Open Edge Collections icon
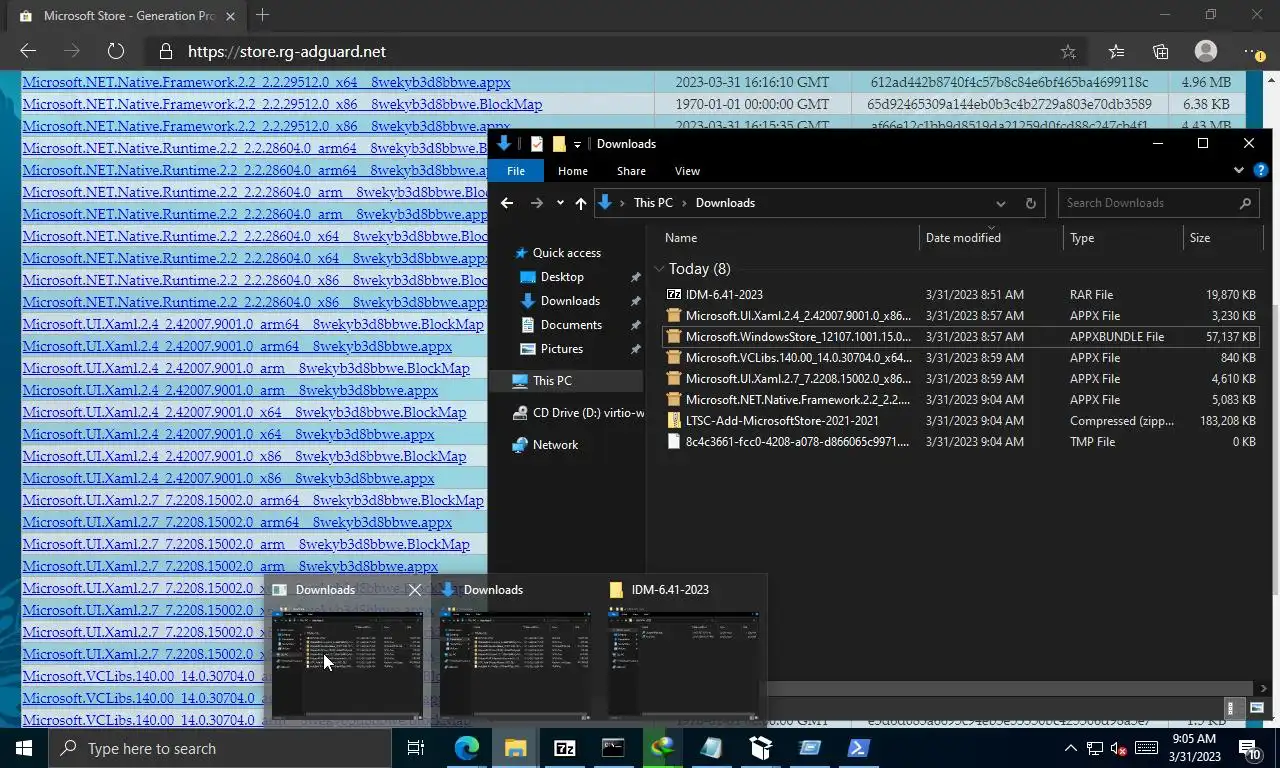 1161,52
